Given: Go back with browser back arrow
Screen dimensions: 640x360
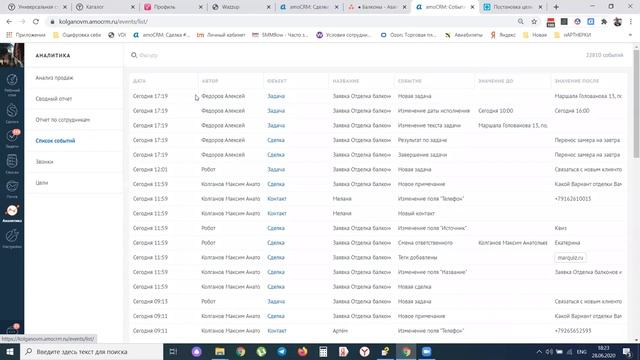Looking at the screenshot, I should coord(9,22).
